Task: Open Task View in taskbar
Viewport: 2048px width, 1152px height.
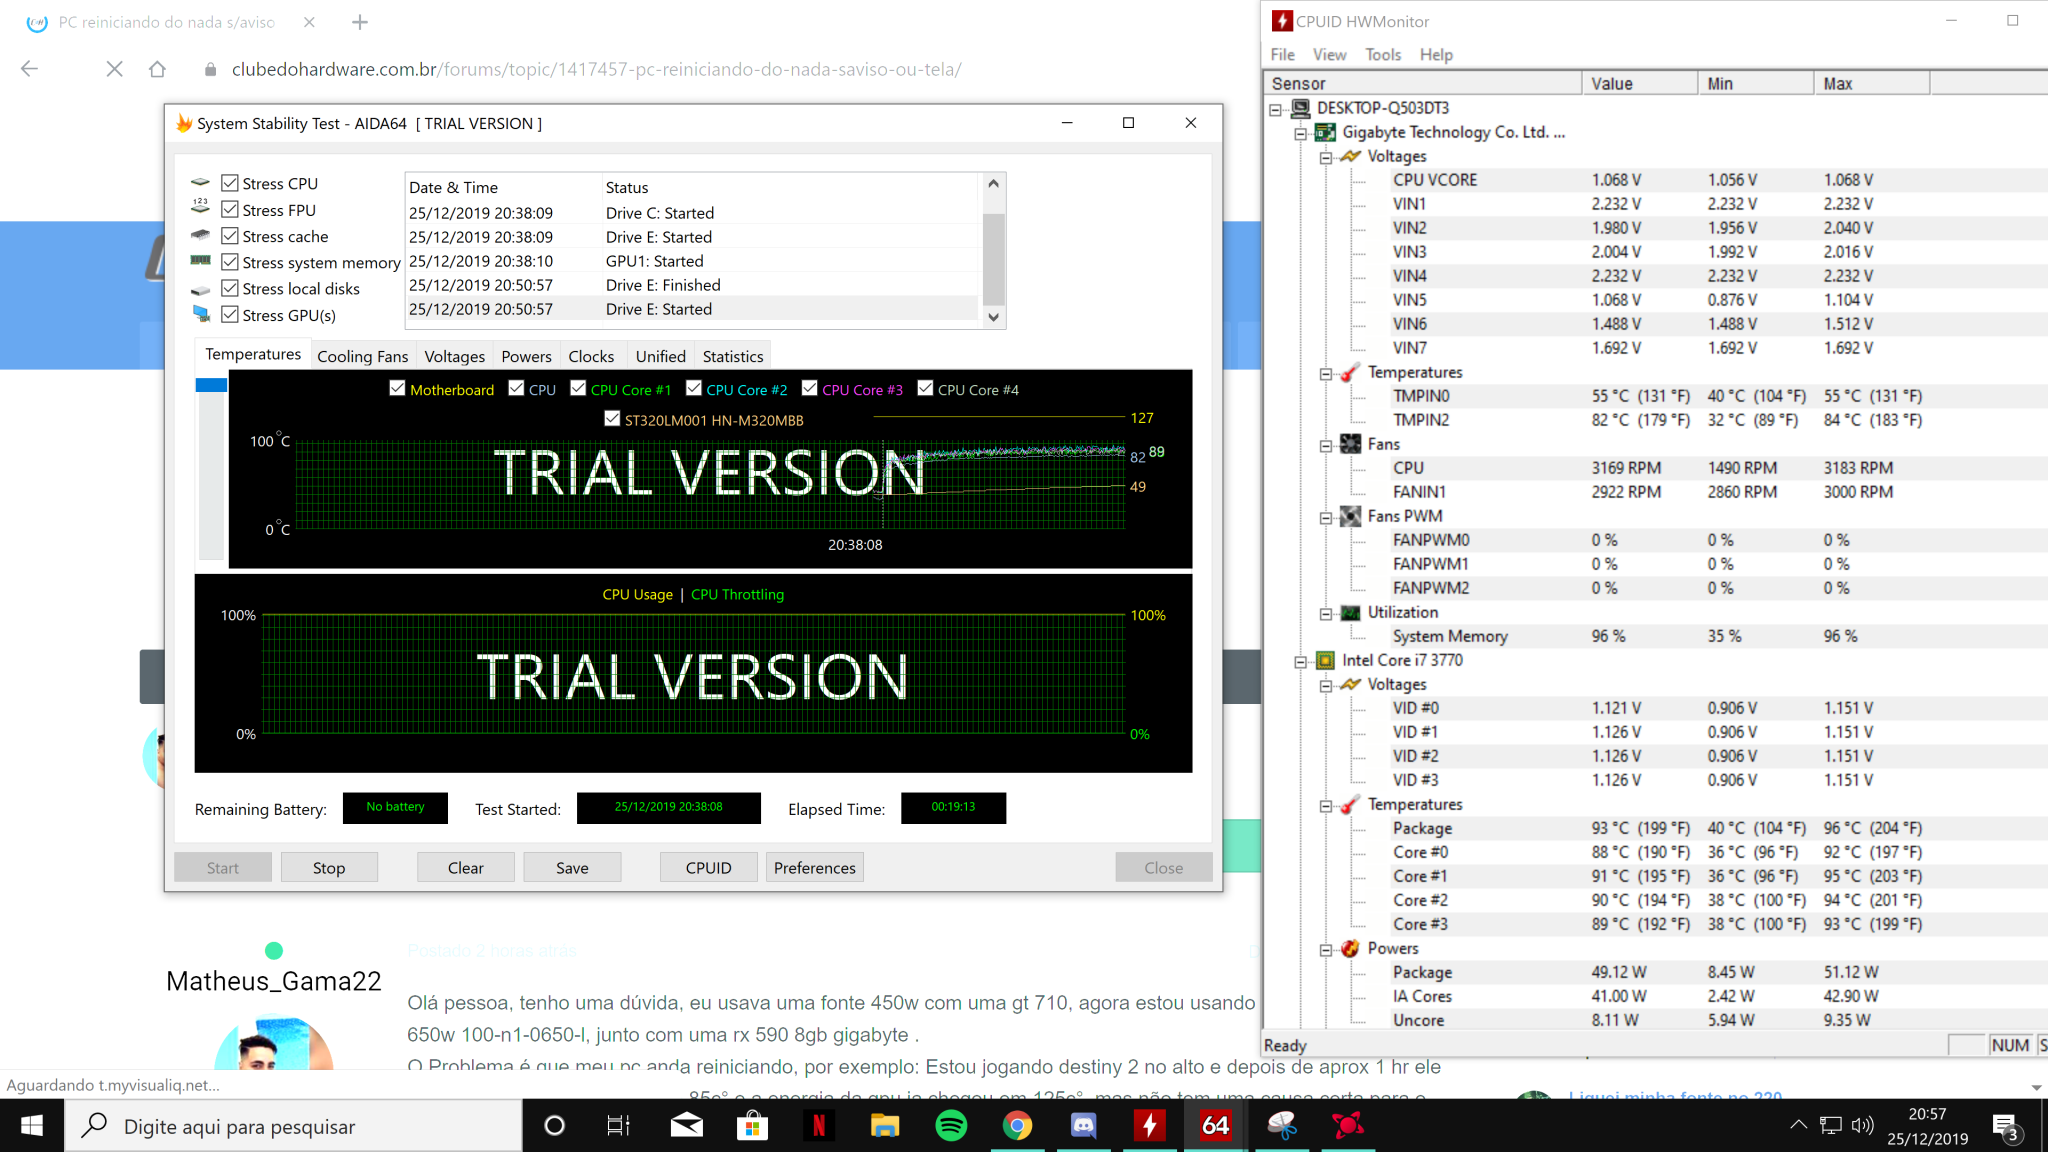Action: tap(619, 1126)
